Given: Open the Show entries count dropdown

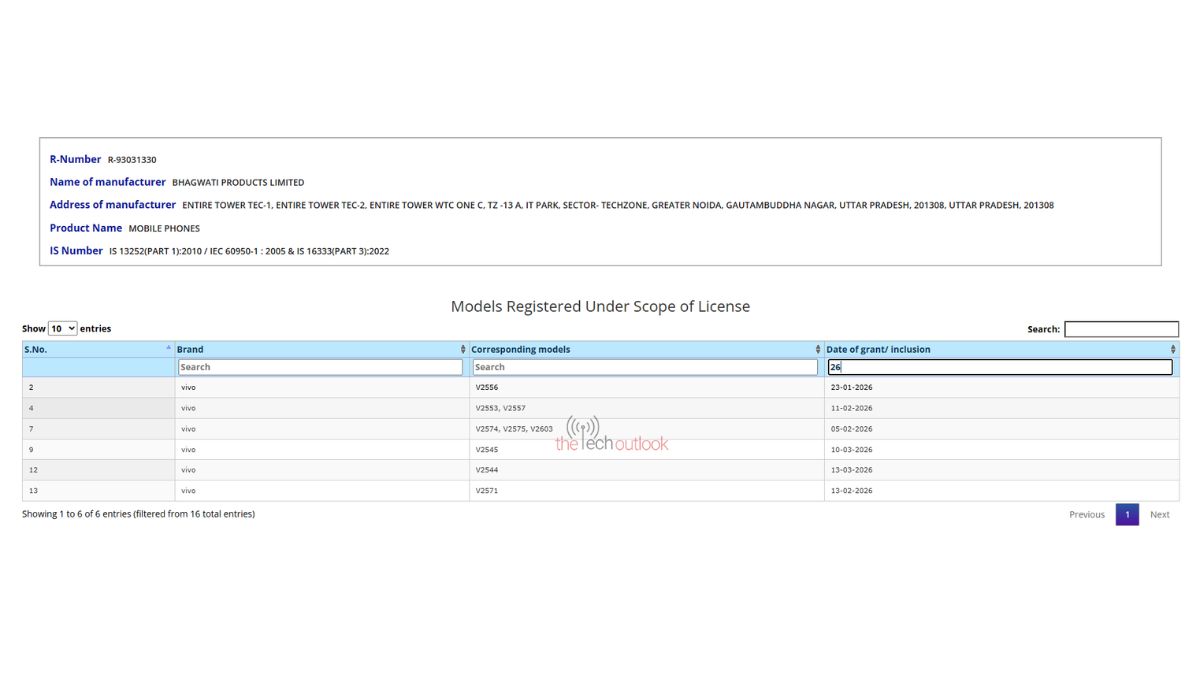Looking at the screenshot, I should [62, 328].
